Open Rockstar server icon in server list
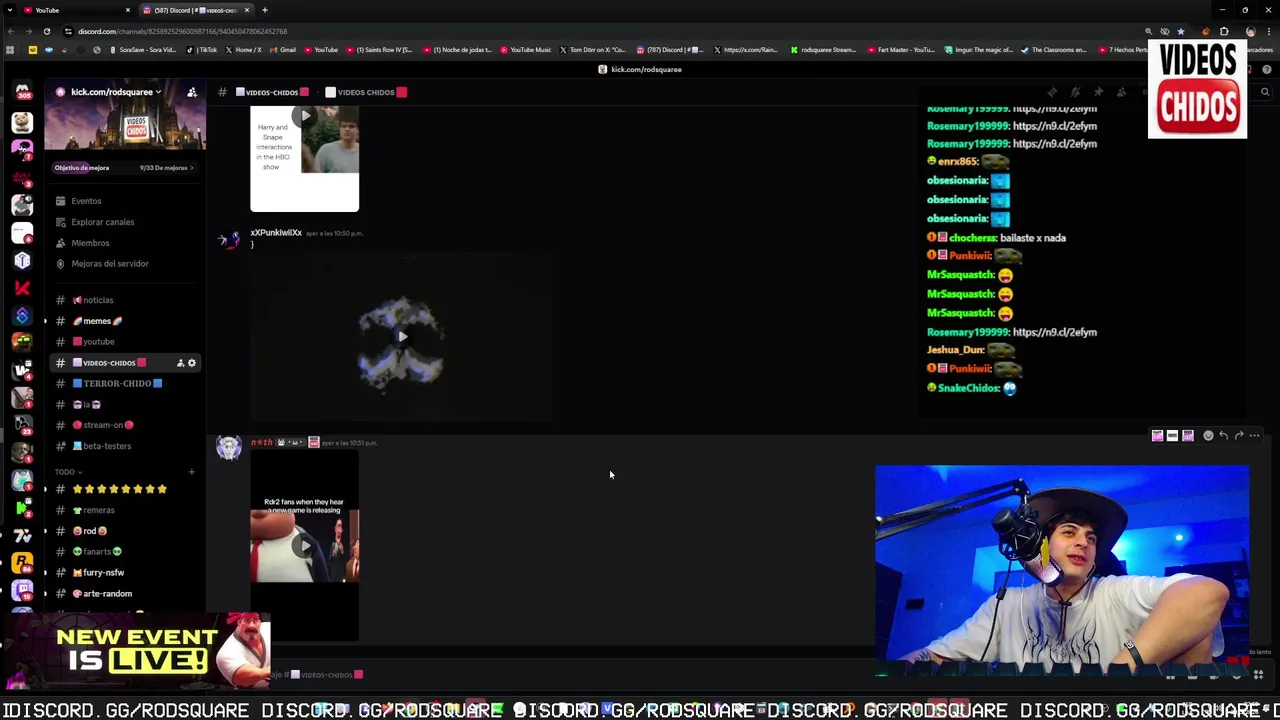The width and height of the screenshot is (1280, 720). point(22,562)
